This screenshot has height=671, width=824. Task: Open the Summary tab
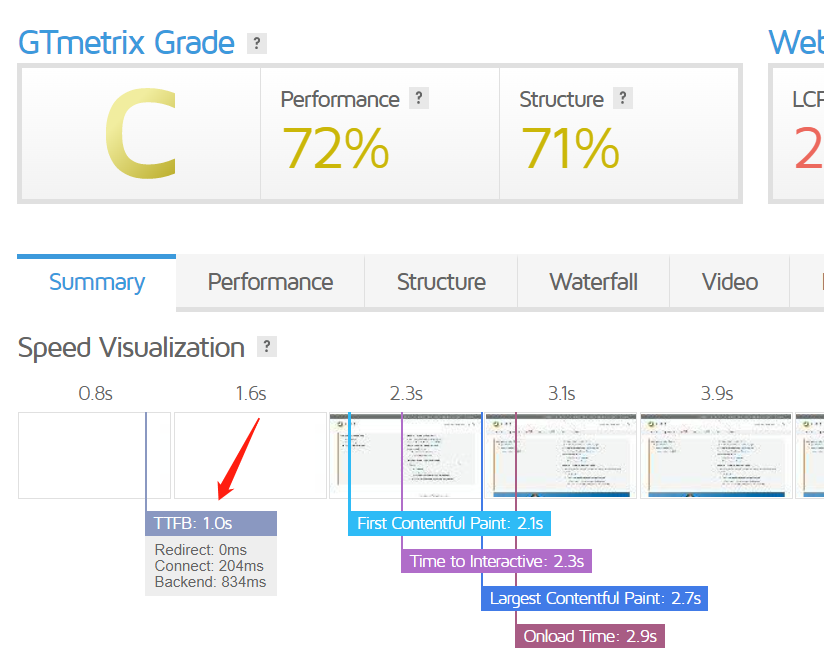click(96, 282)
